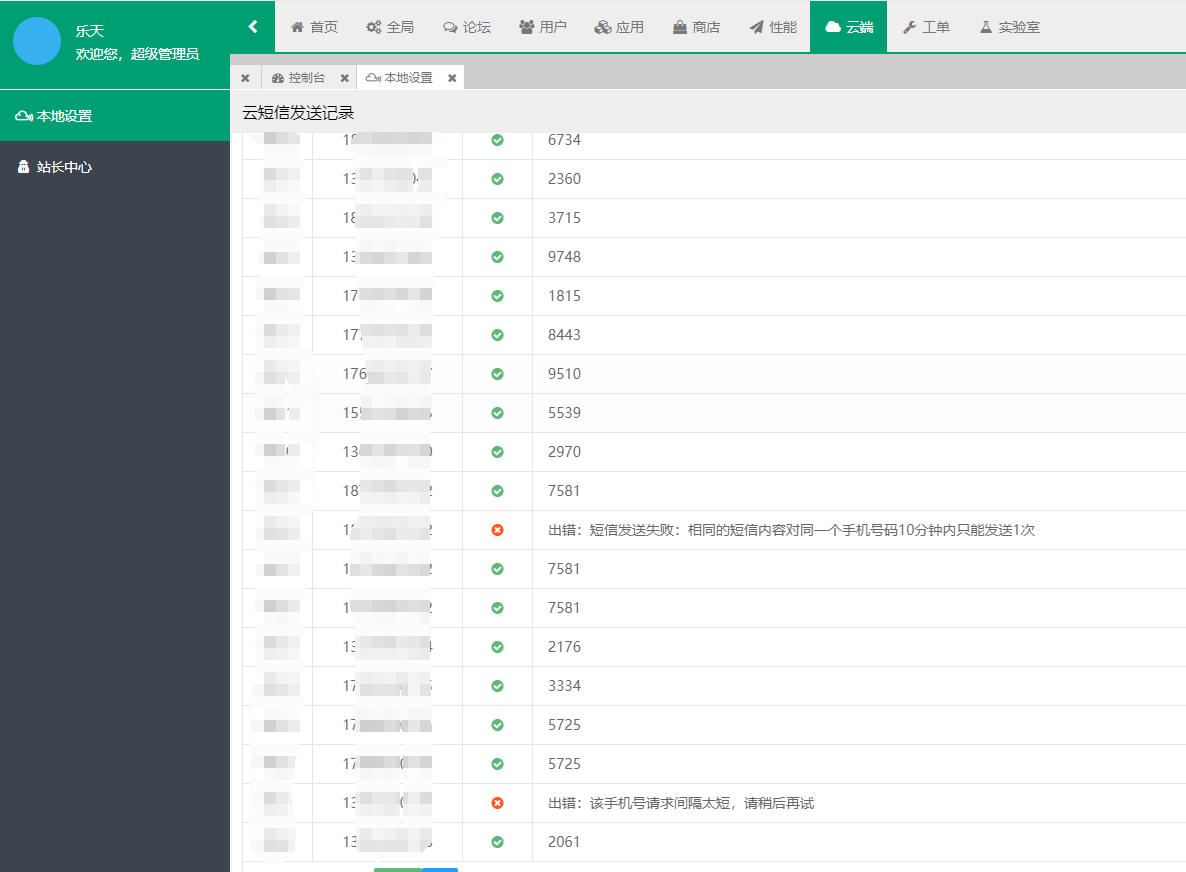Click the green check next to 9748
This screenshot has width=1186, height=872.
(497, 257)
